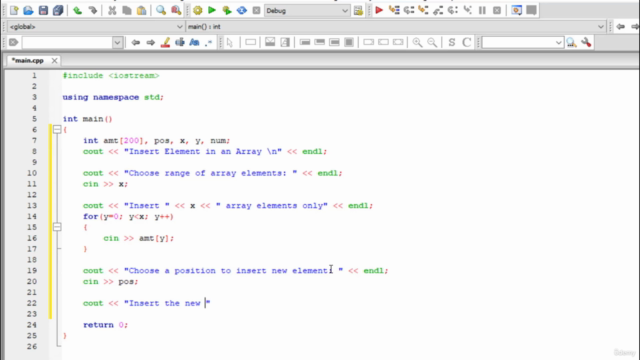Create a new file with the New icon

point(14,10)
